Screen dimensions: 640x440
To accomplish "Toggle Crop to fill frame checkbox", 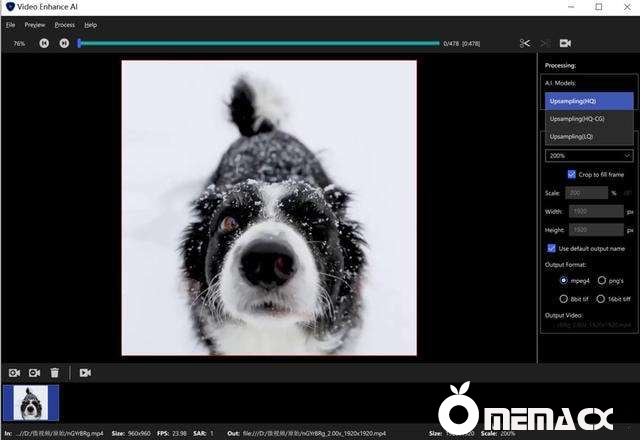I will (x=571, y=174).
